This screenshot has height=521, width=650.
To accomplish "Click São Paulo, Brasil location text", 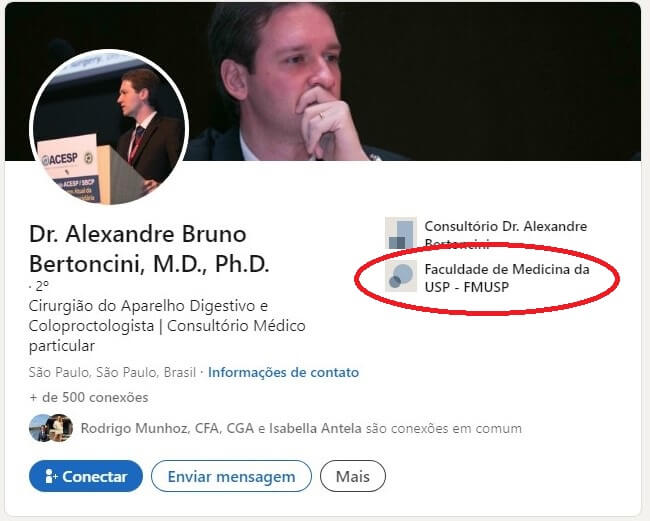I will click(112, 372).
